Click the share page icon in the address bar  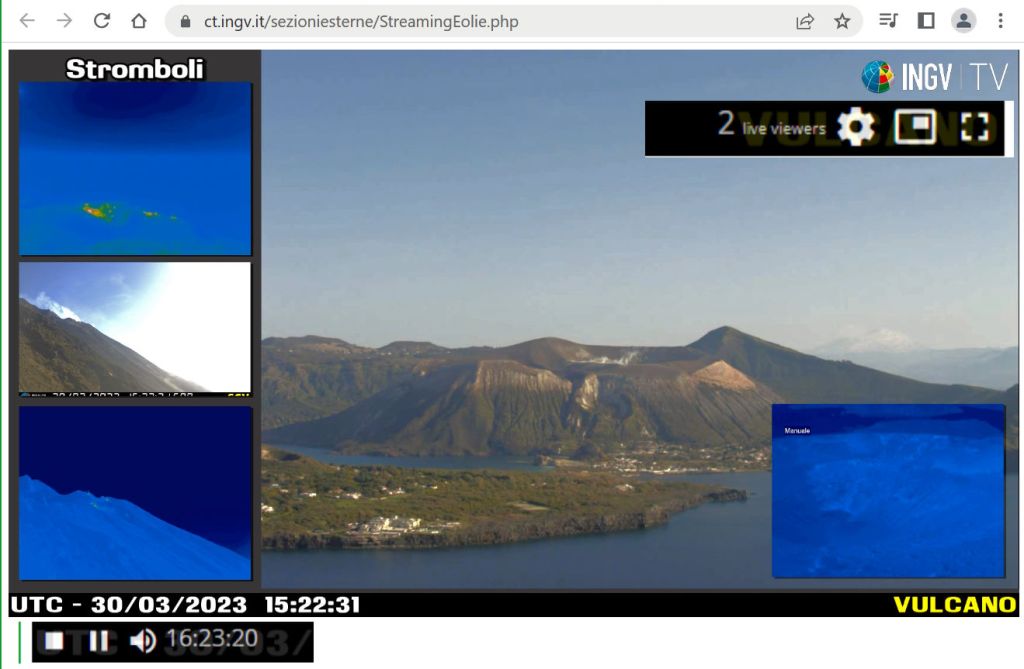[805, 21]
